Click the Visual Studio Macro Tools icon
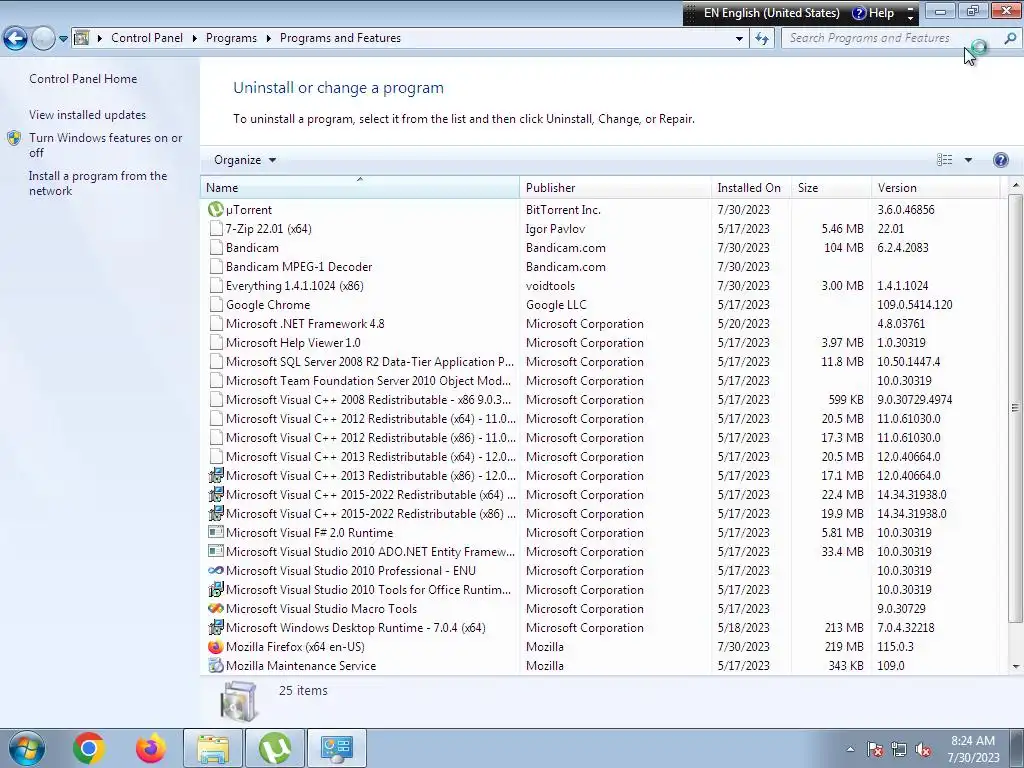Screen dimensions: 1024x768 click(216, 608)
